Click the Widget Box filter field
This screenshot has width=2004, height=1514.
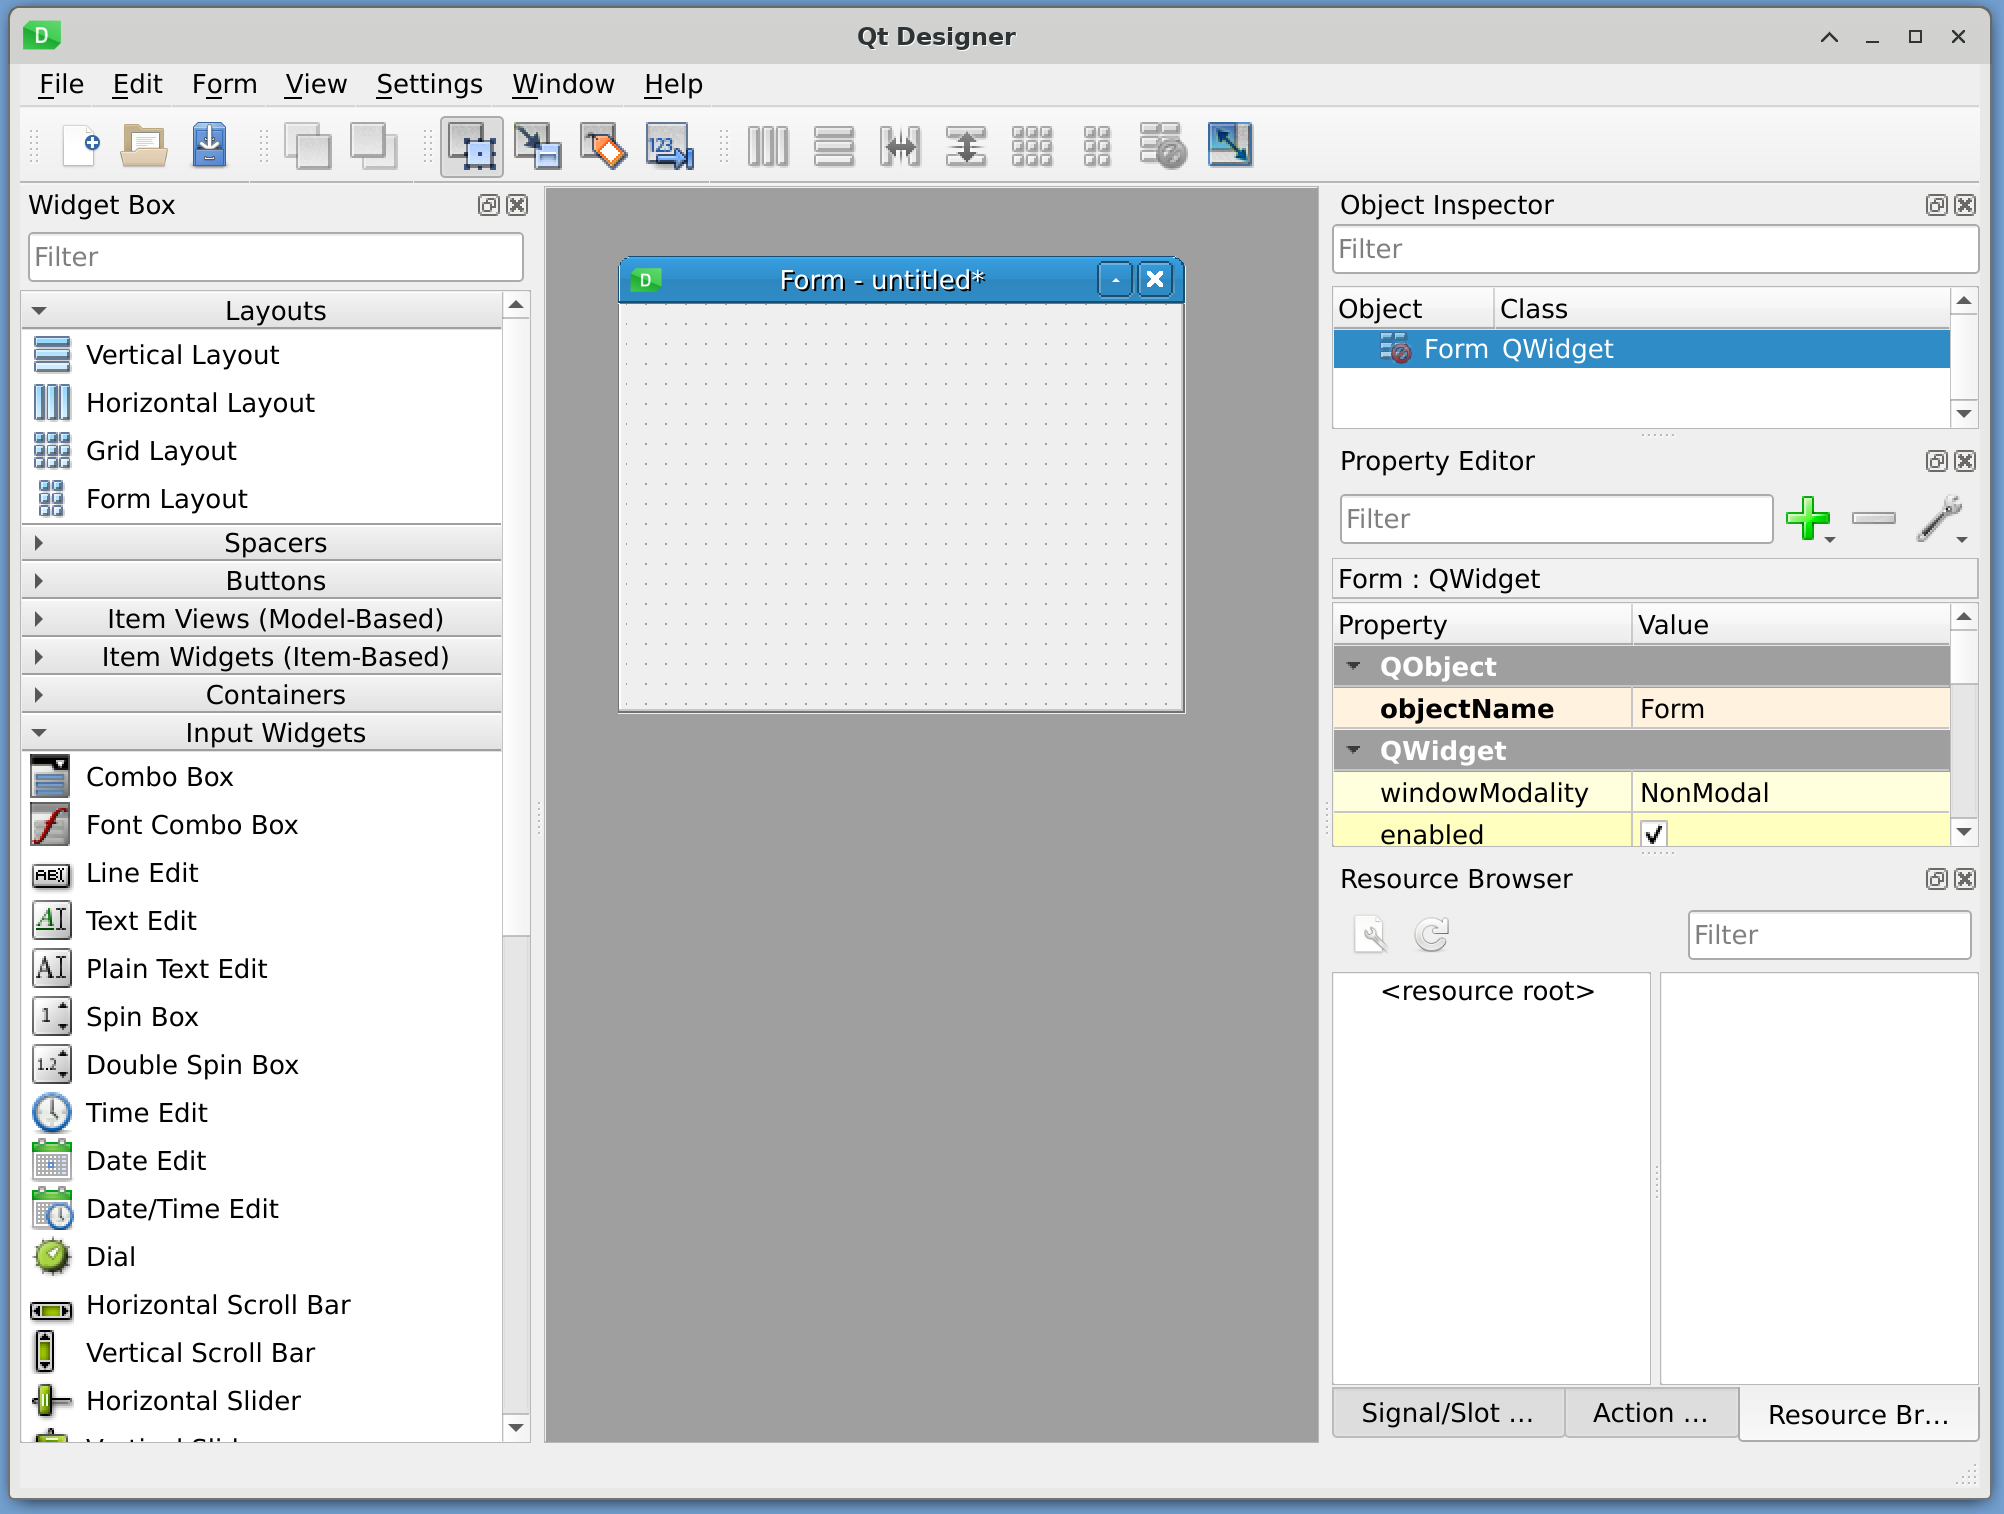[x=275, y=257]
